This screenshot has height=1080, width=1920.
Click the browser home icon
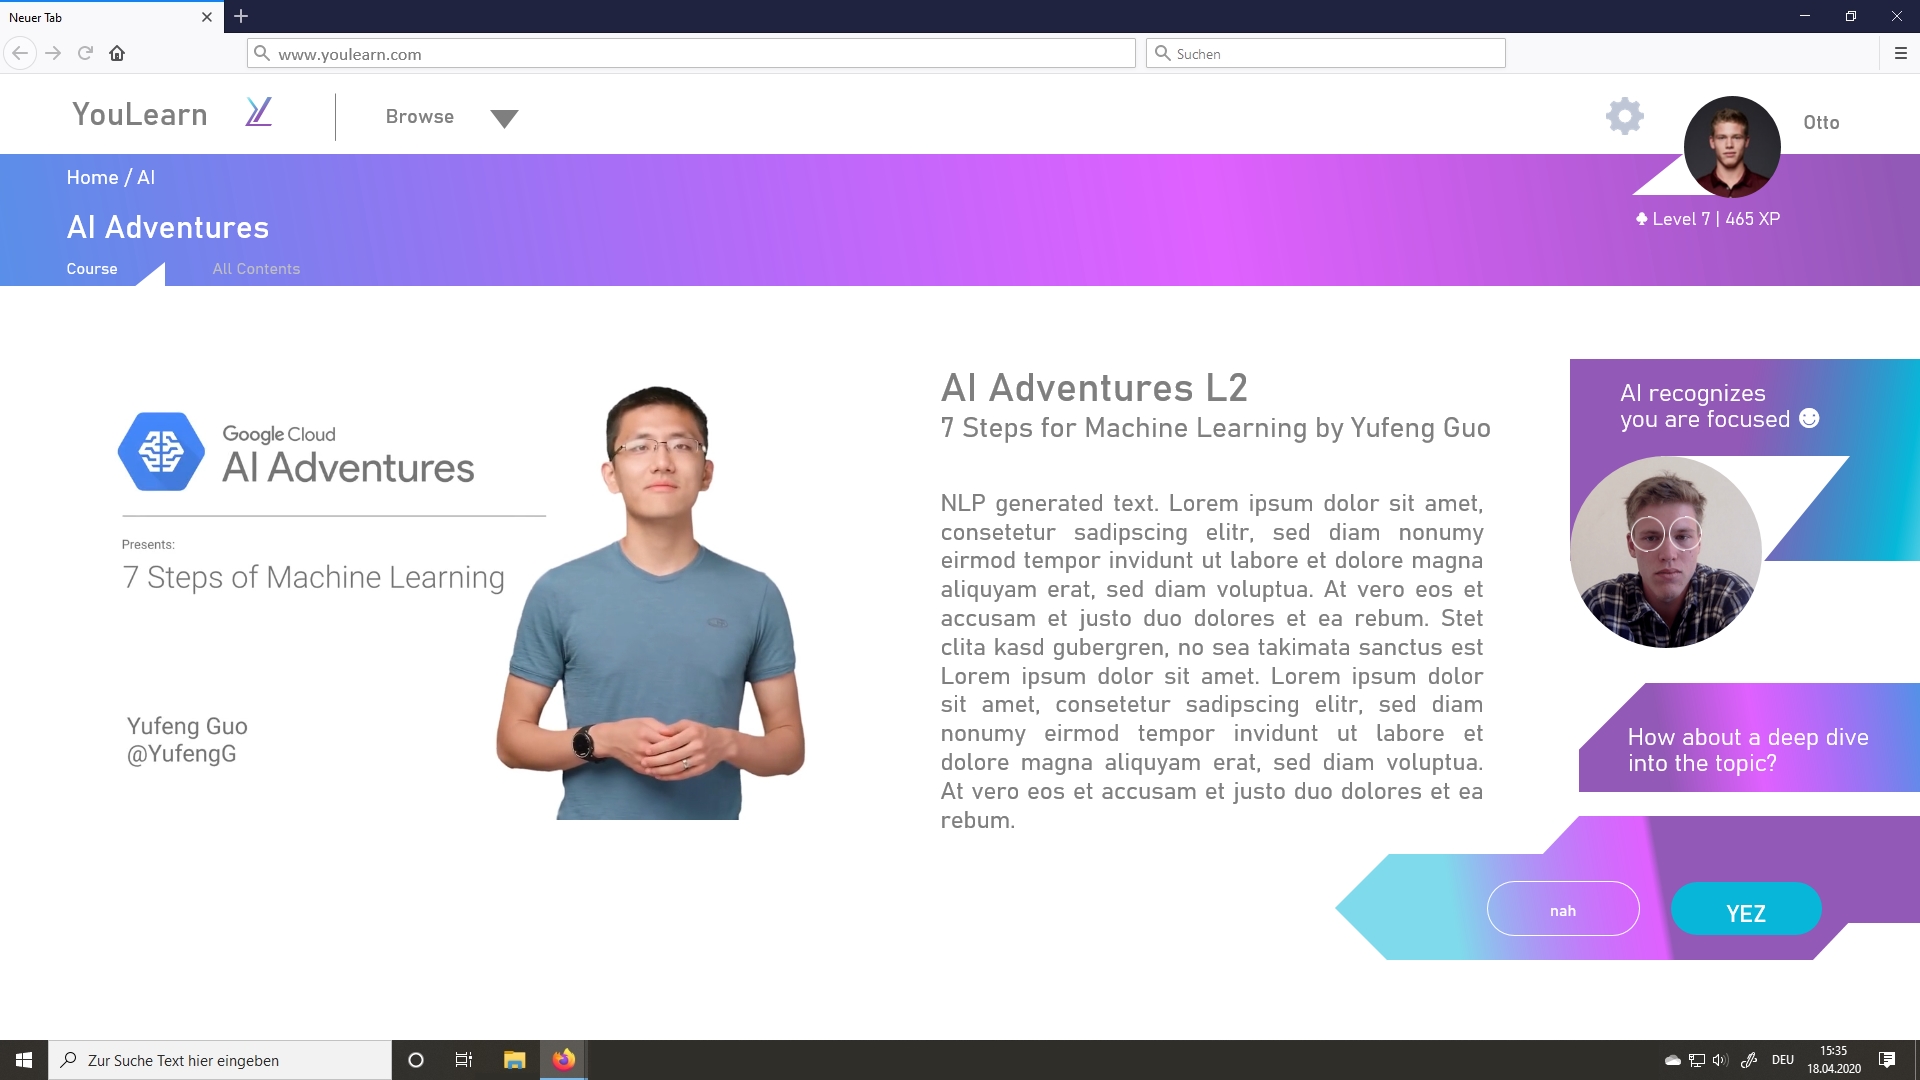117,54
